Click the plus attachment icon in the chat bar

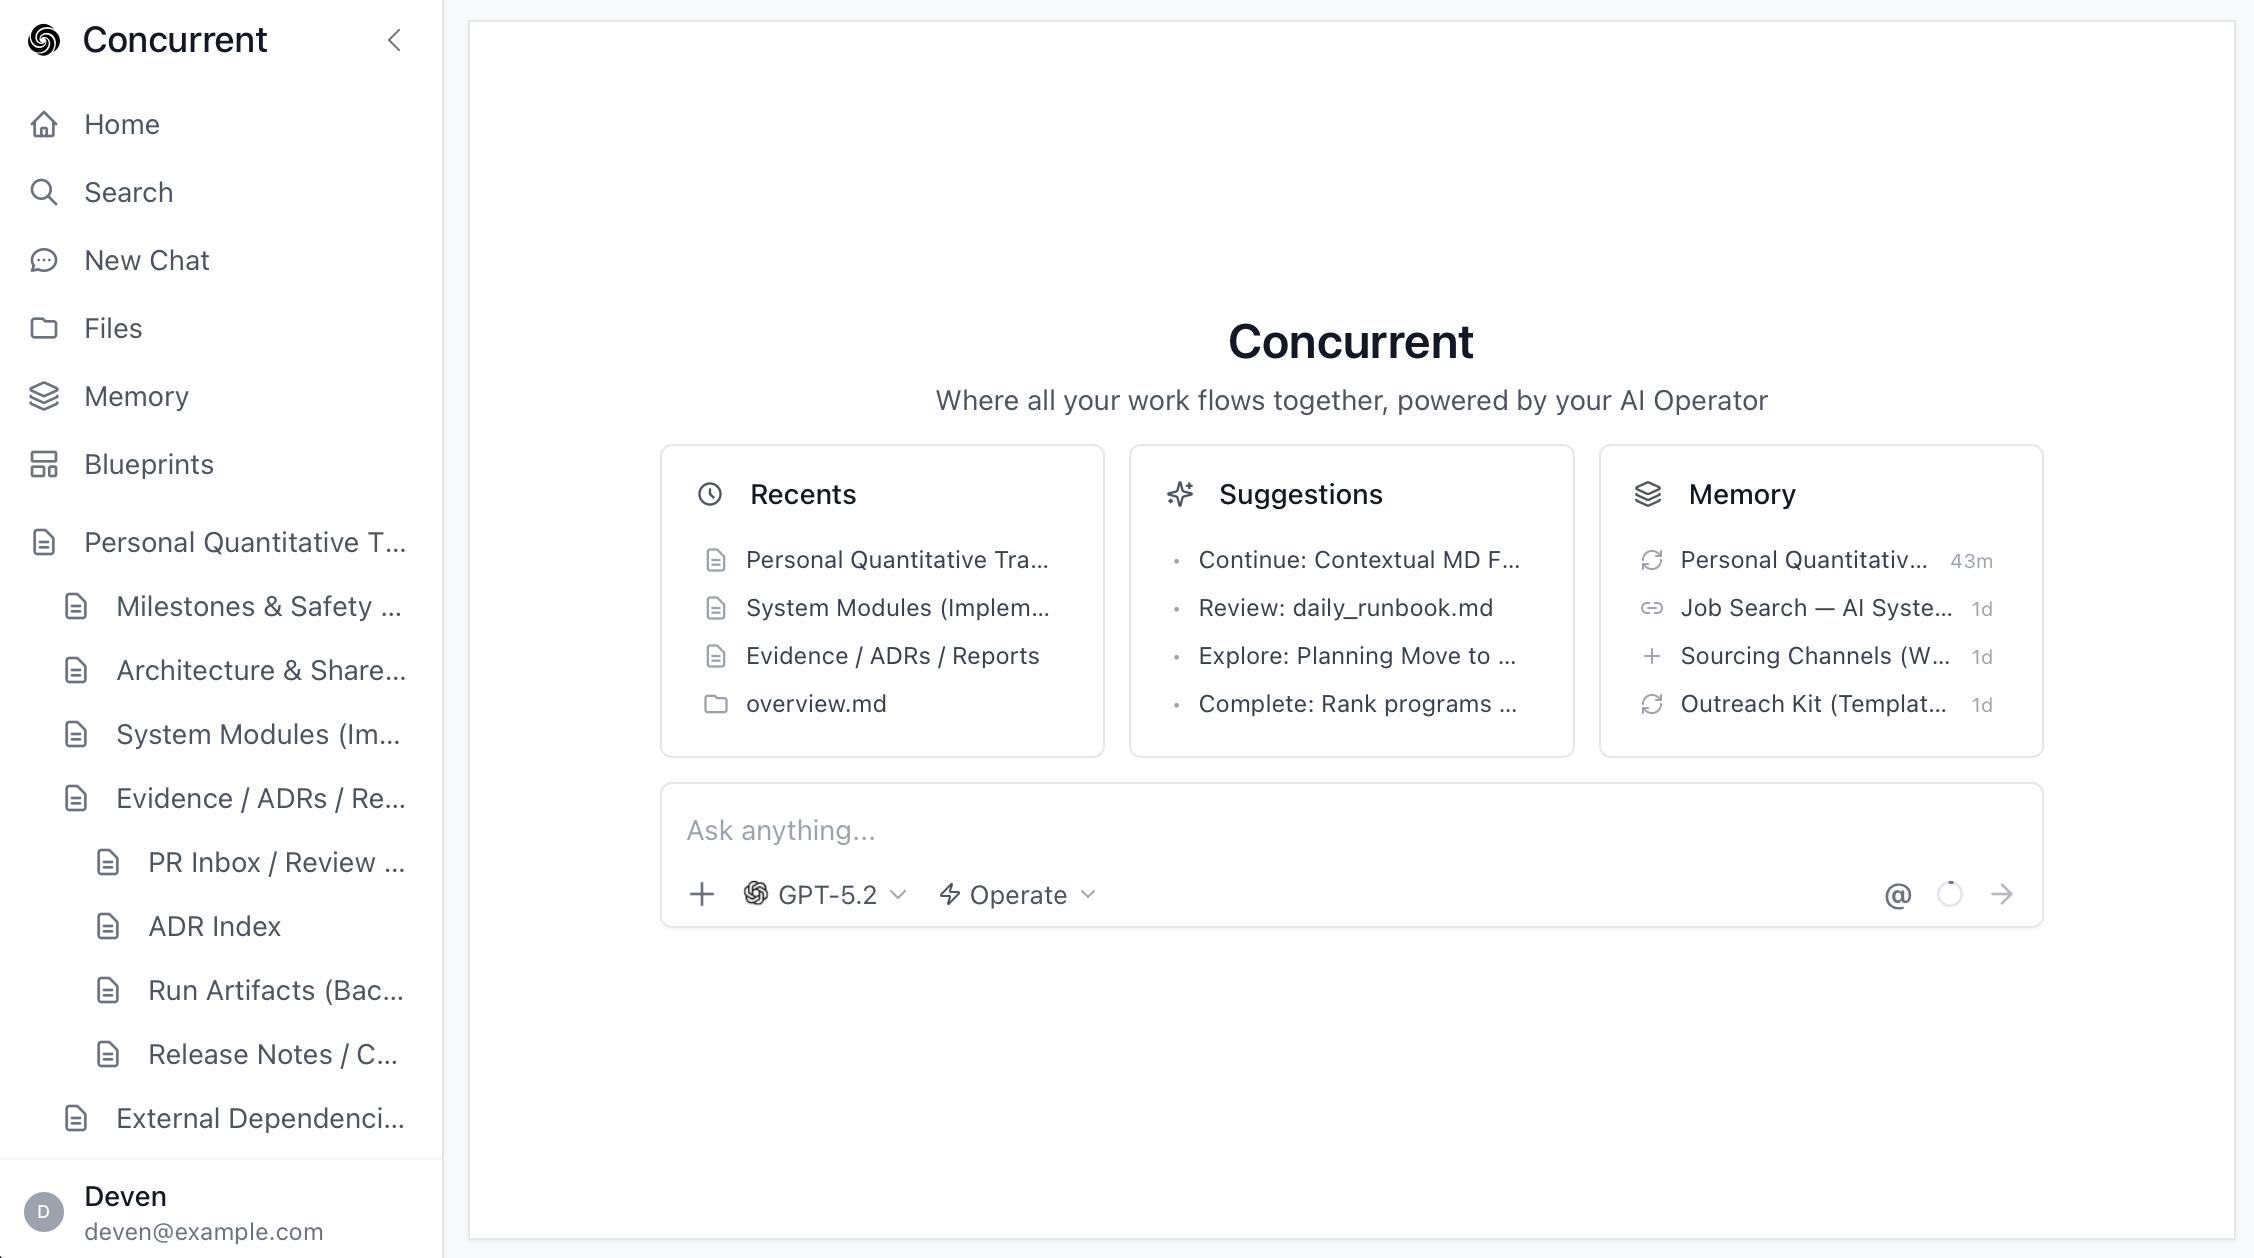(702, 894)
